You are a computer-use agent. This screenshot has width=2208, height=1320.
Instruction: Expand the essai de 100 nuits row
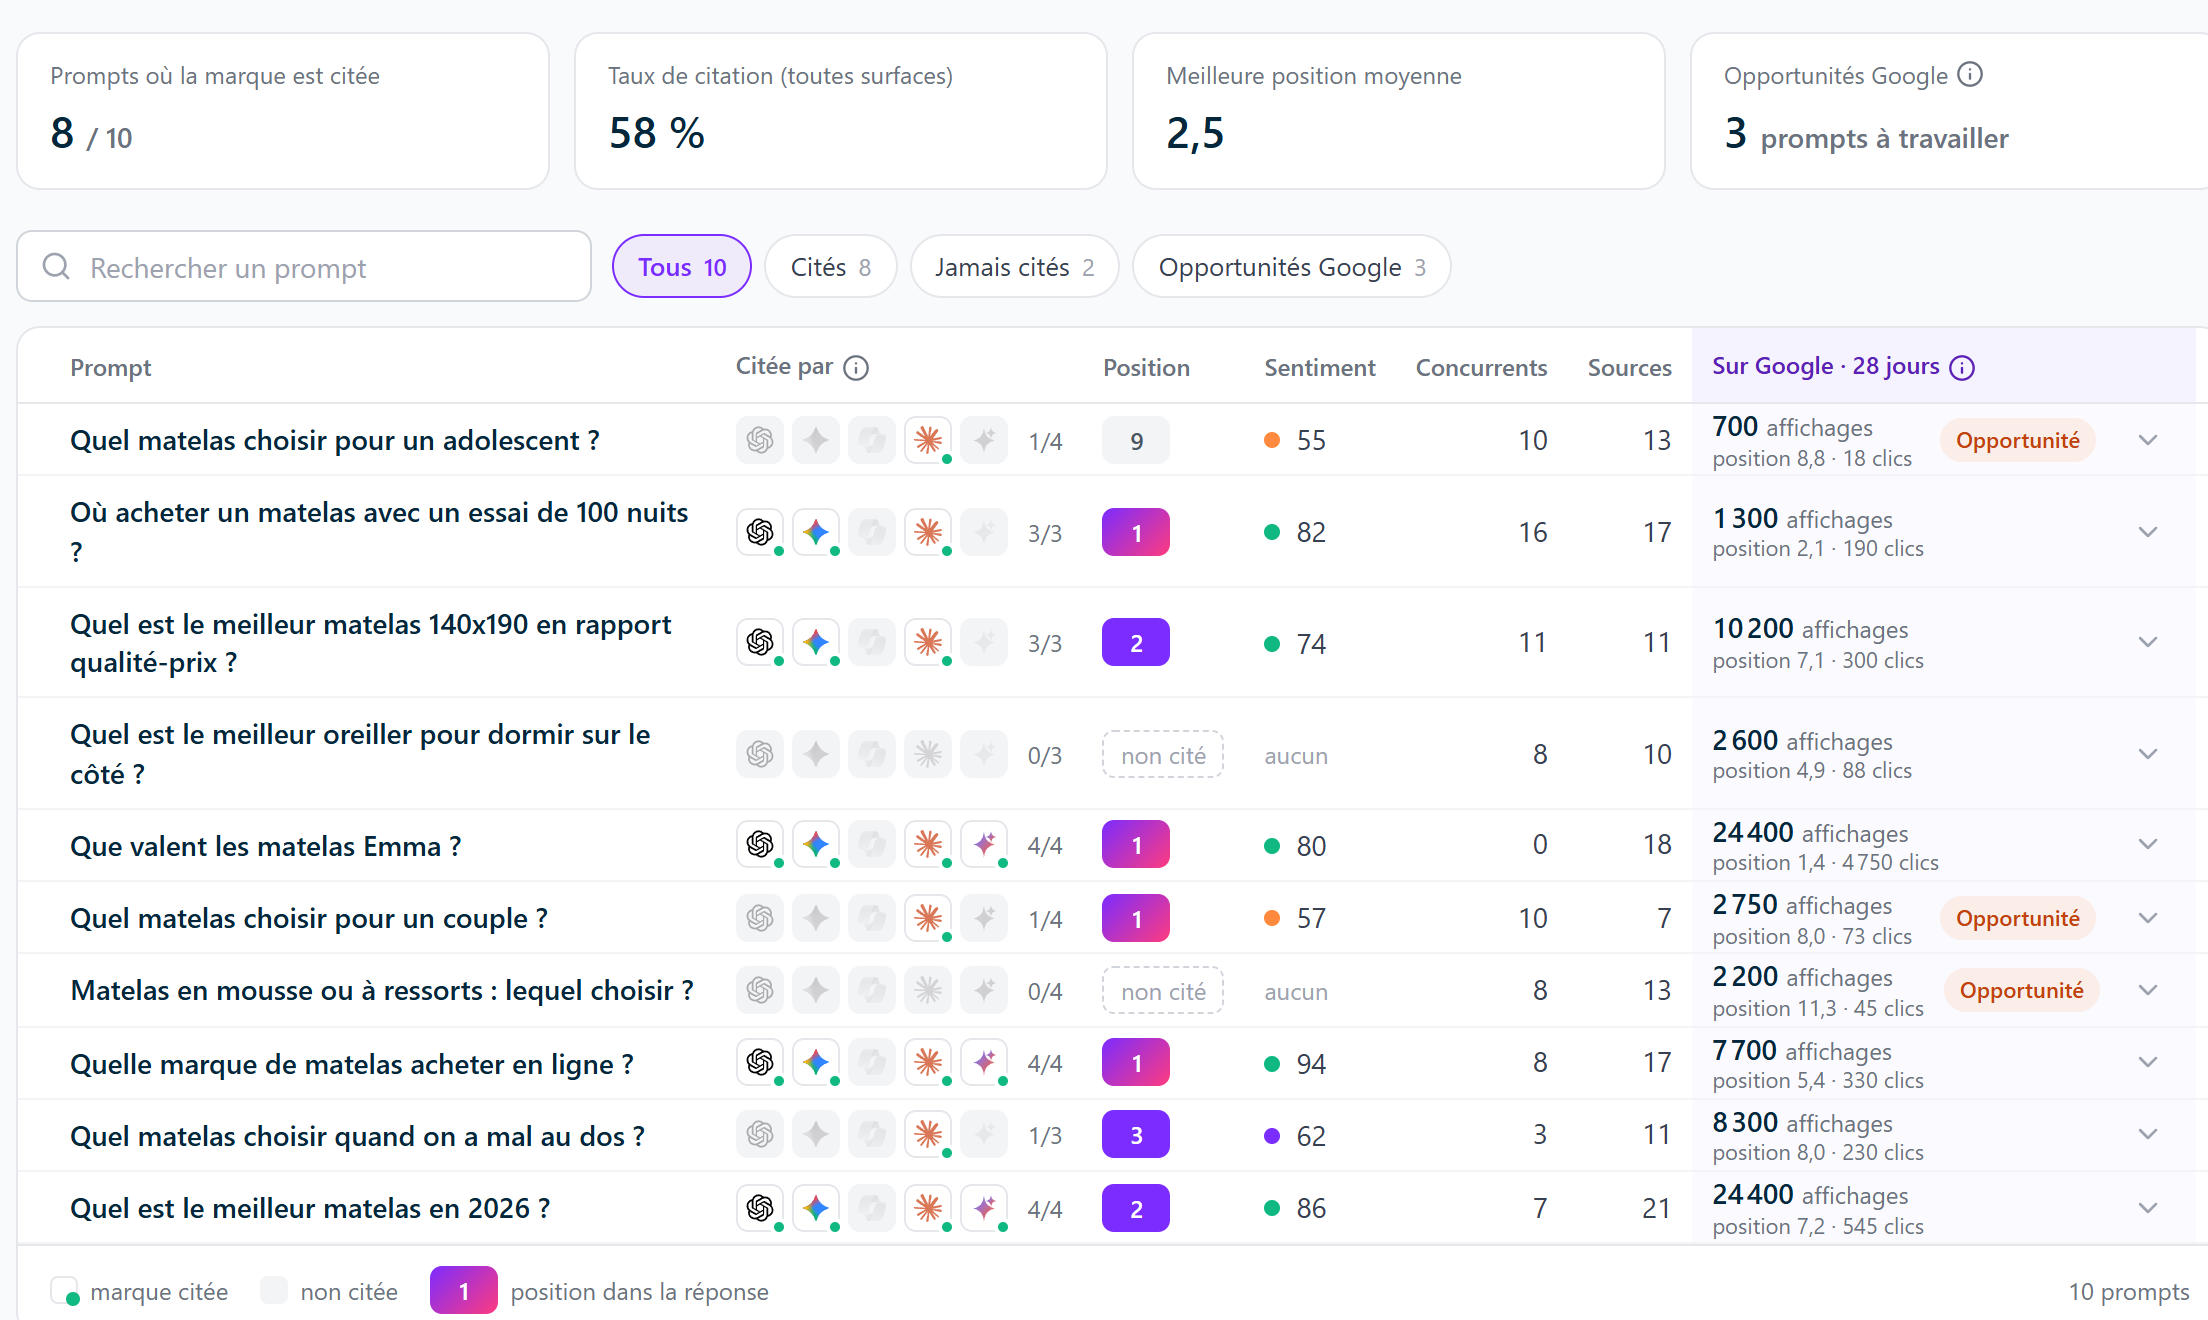[x=2148, y=532]
